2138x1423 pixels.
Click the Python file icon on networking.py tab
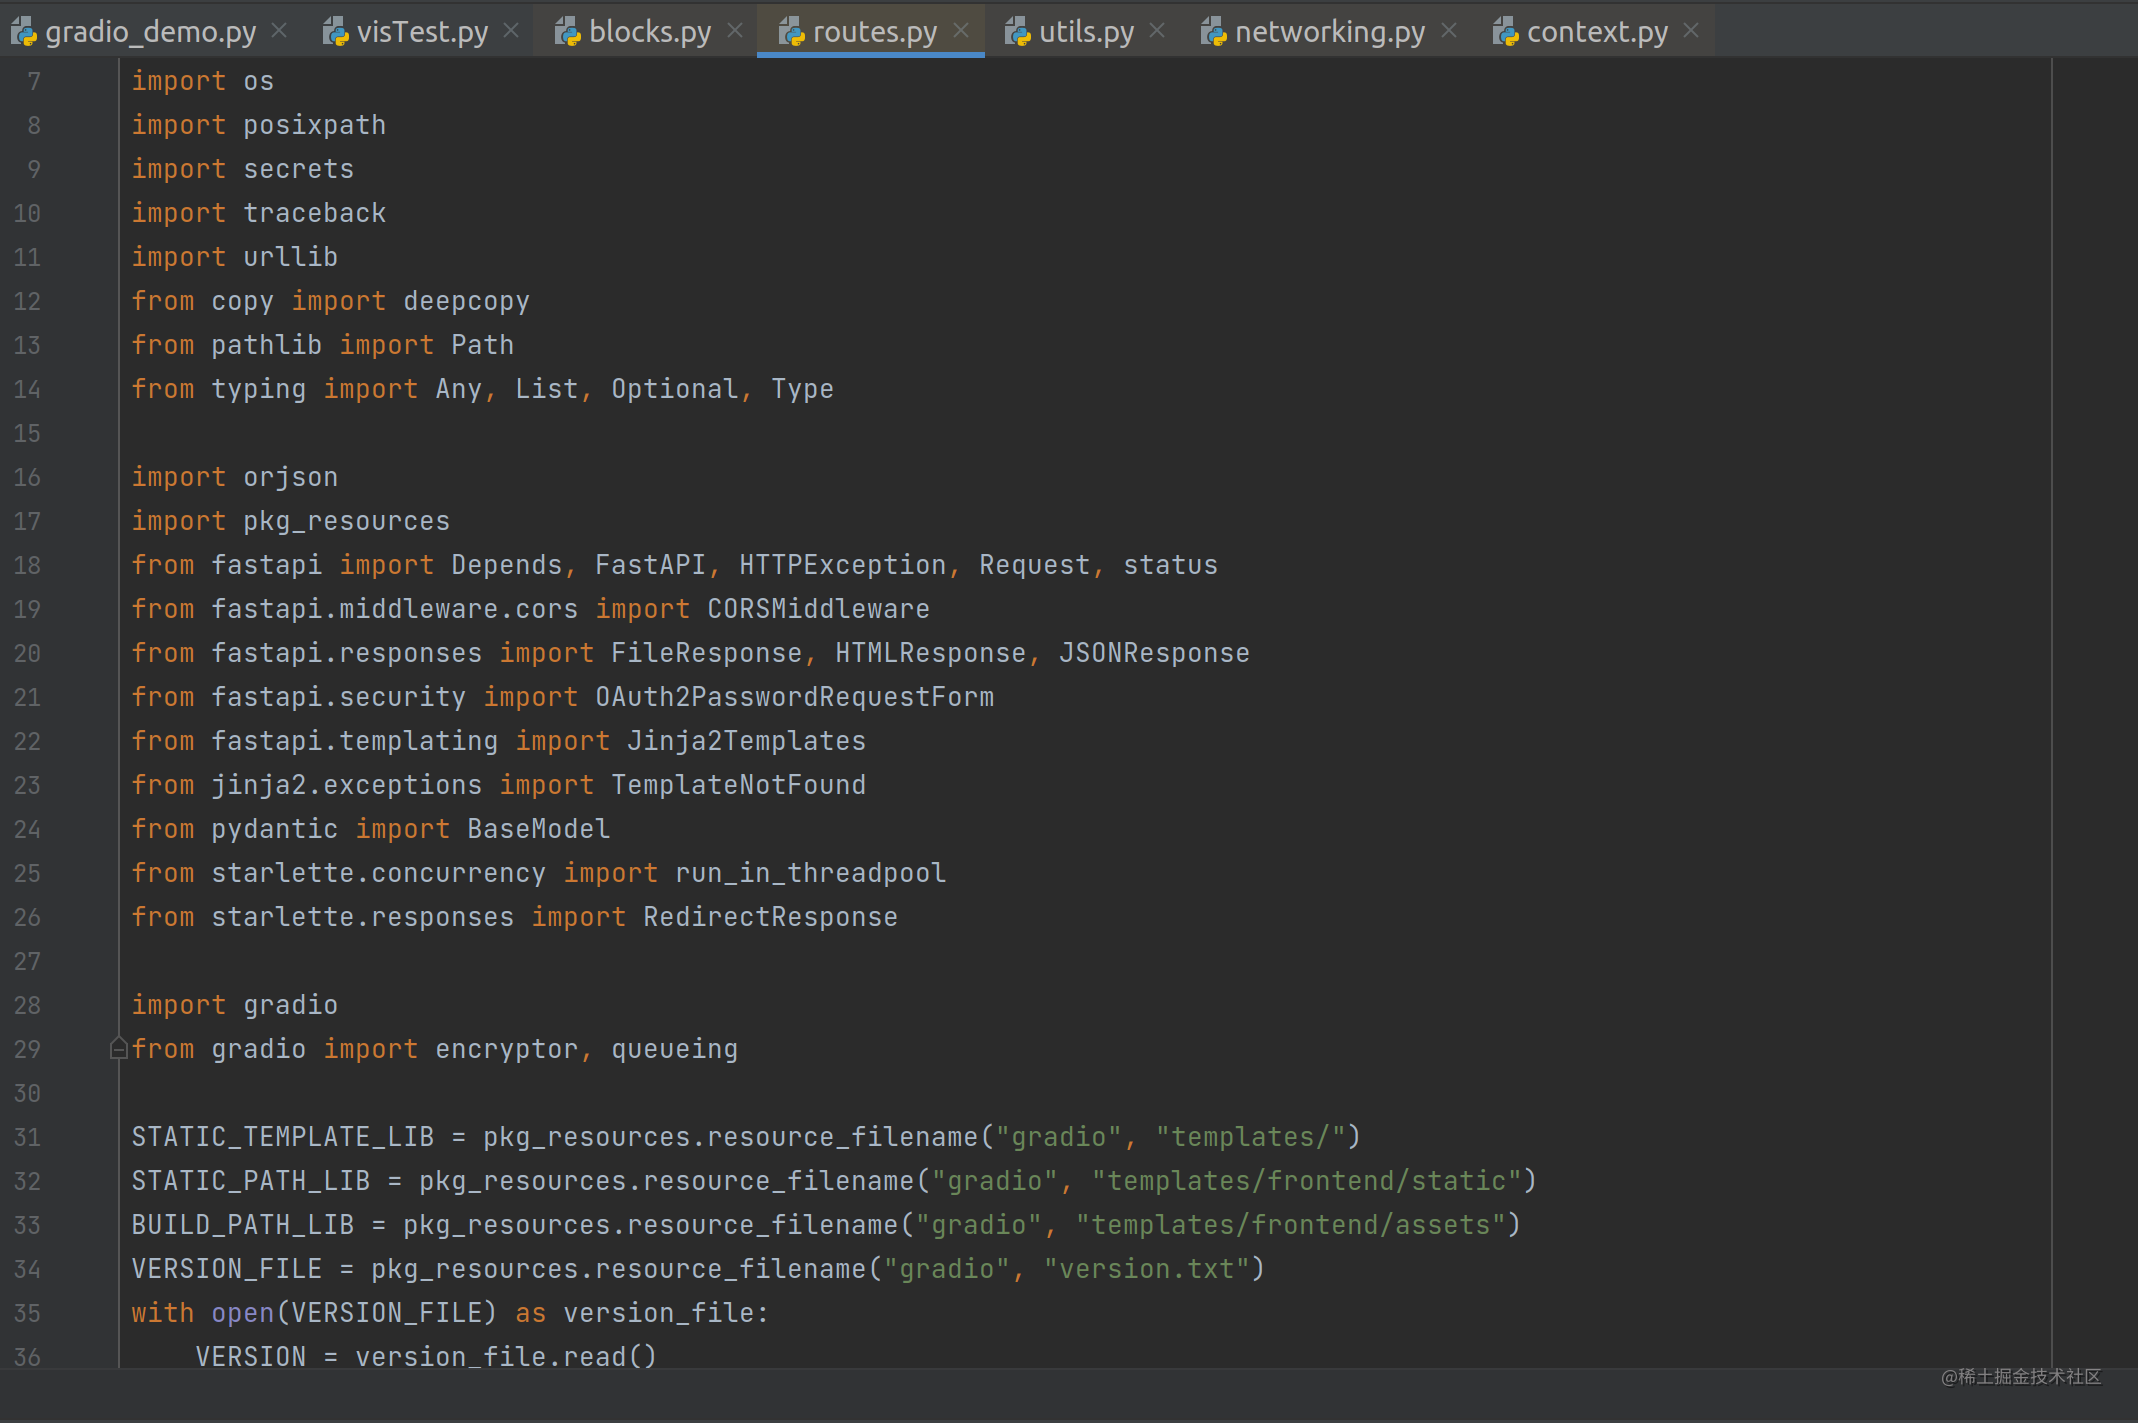pyautogui.click(x=1214, y=32)
